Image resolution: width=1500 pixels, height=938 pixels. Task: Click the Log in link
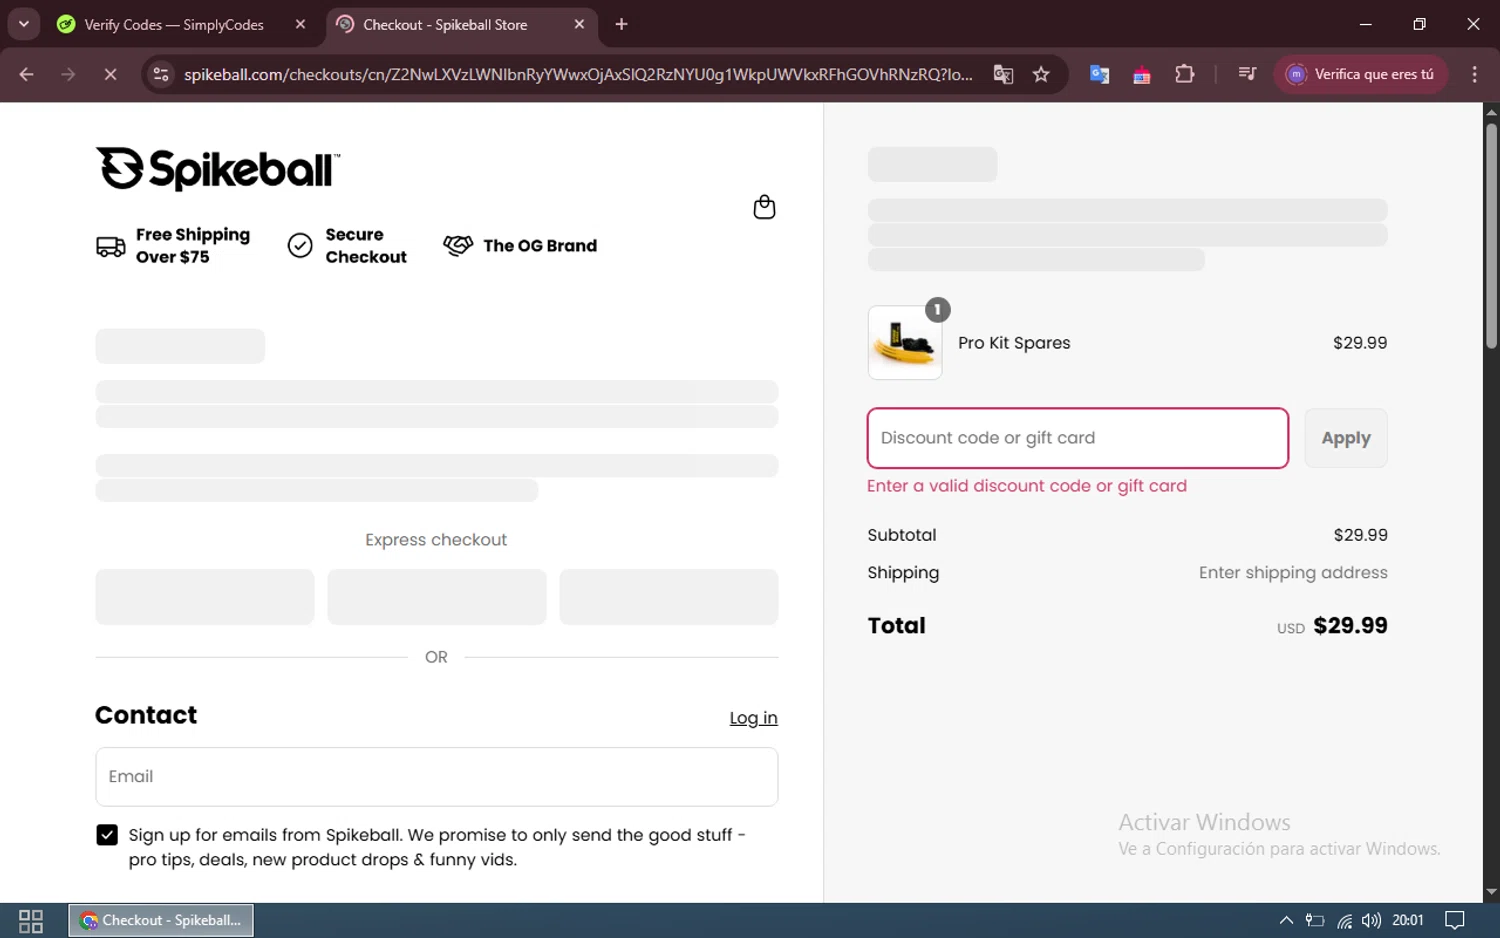coord(753,718)
